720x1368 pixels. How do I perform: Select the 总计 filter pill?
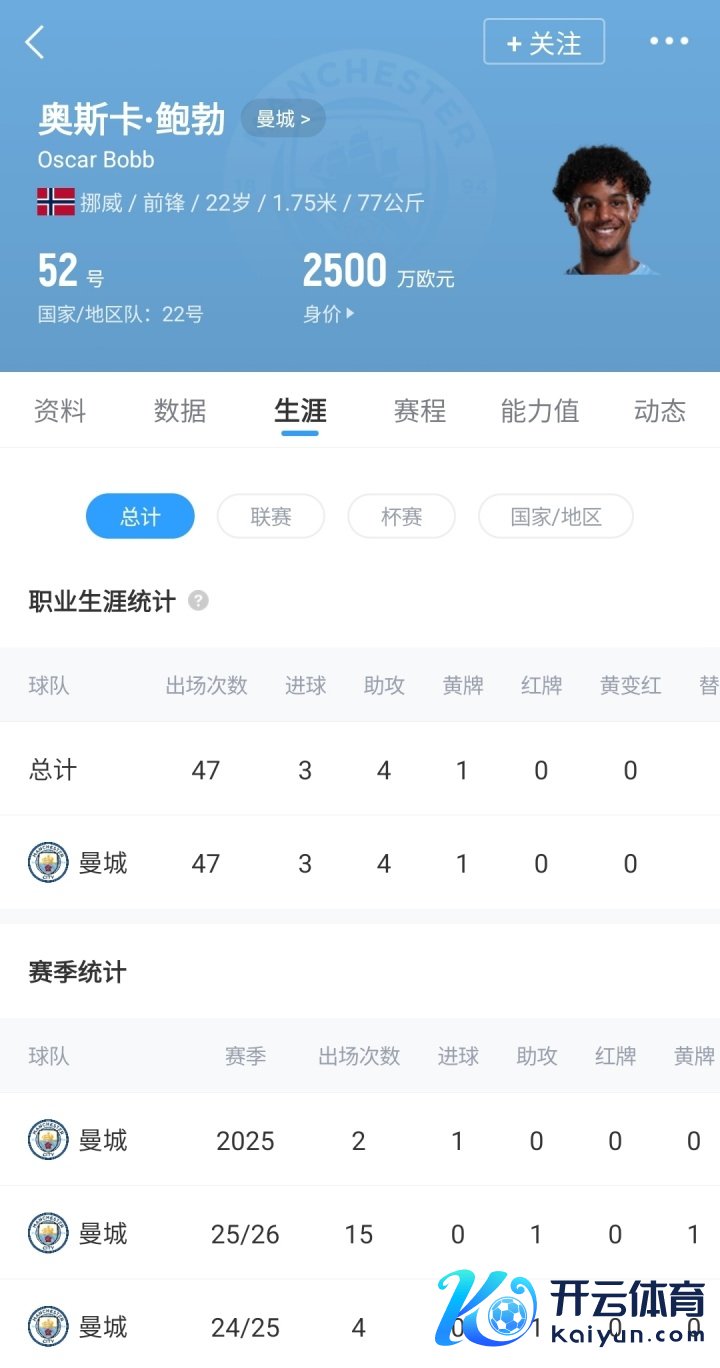140,517
